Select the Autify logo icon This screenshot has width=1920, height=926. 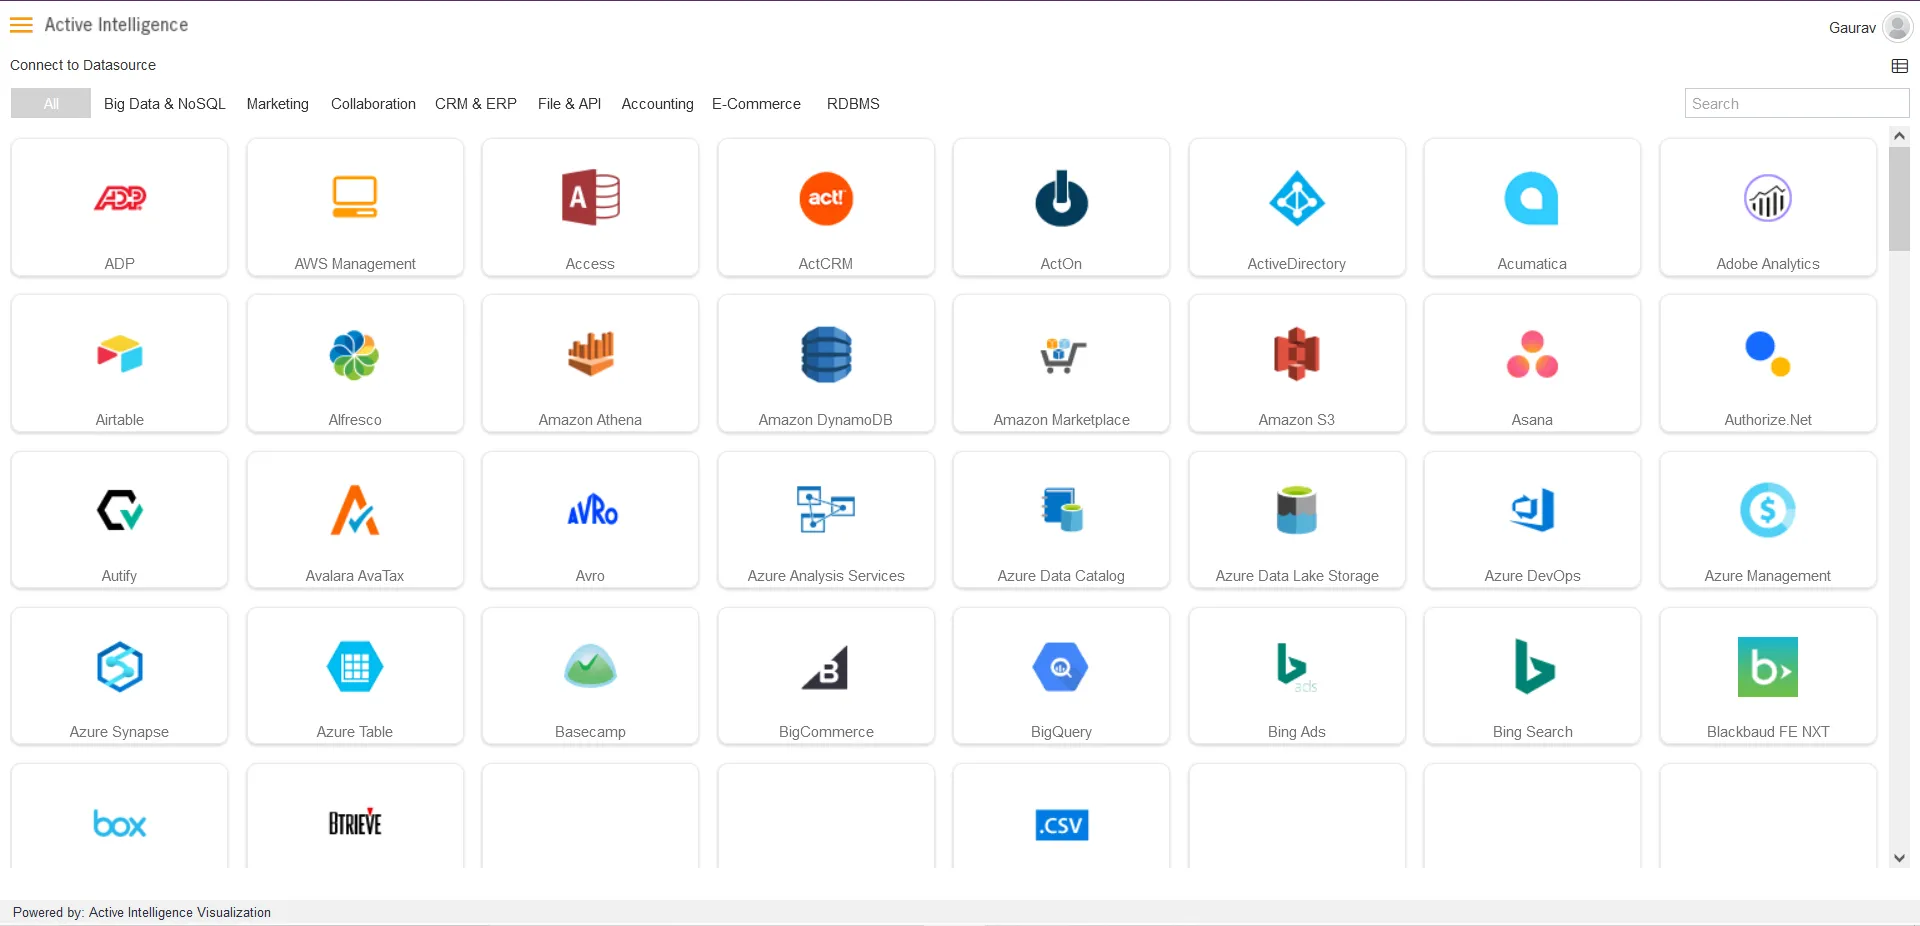pos(120,510)
